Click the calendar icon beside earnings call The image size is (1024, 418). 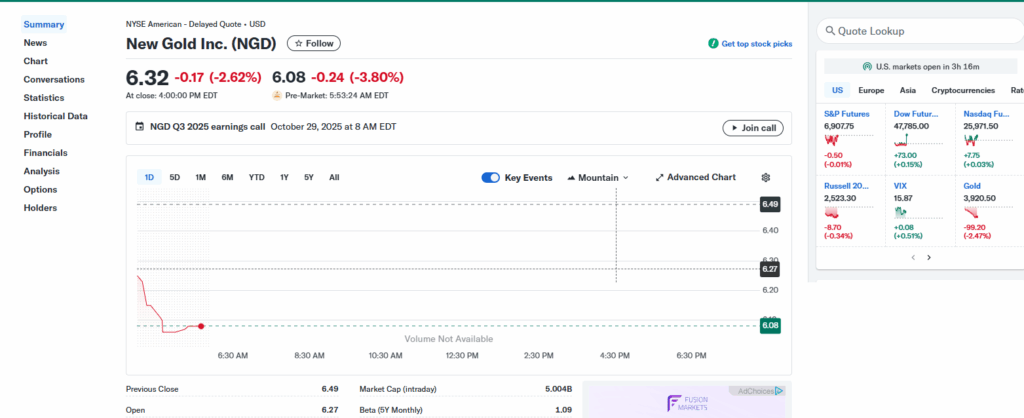point(139,127)
